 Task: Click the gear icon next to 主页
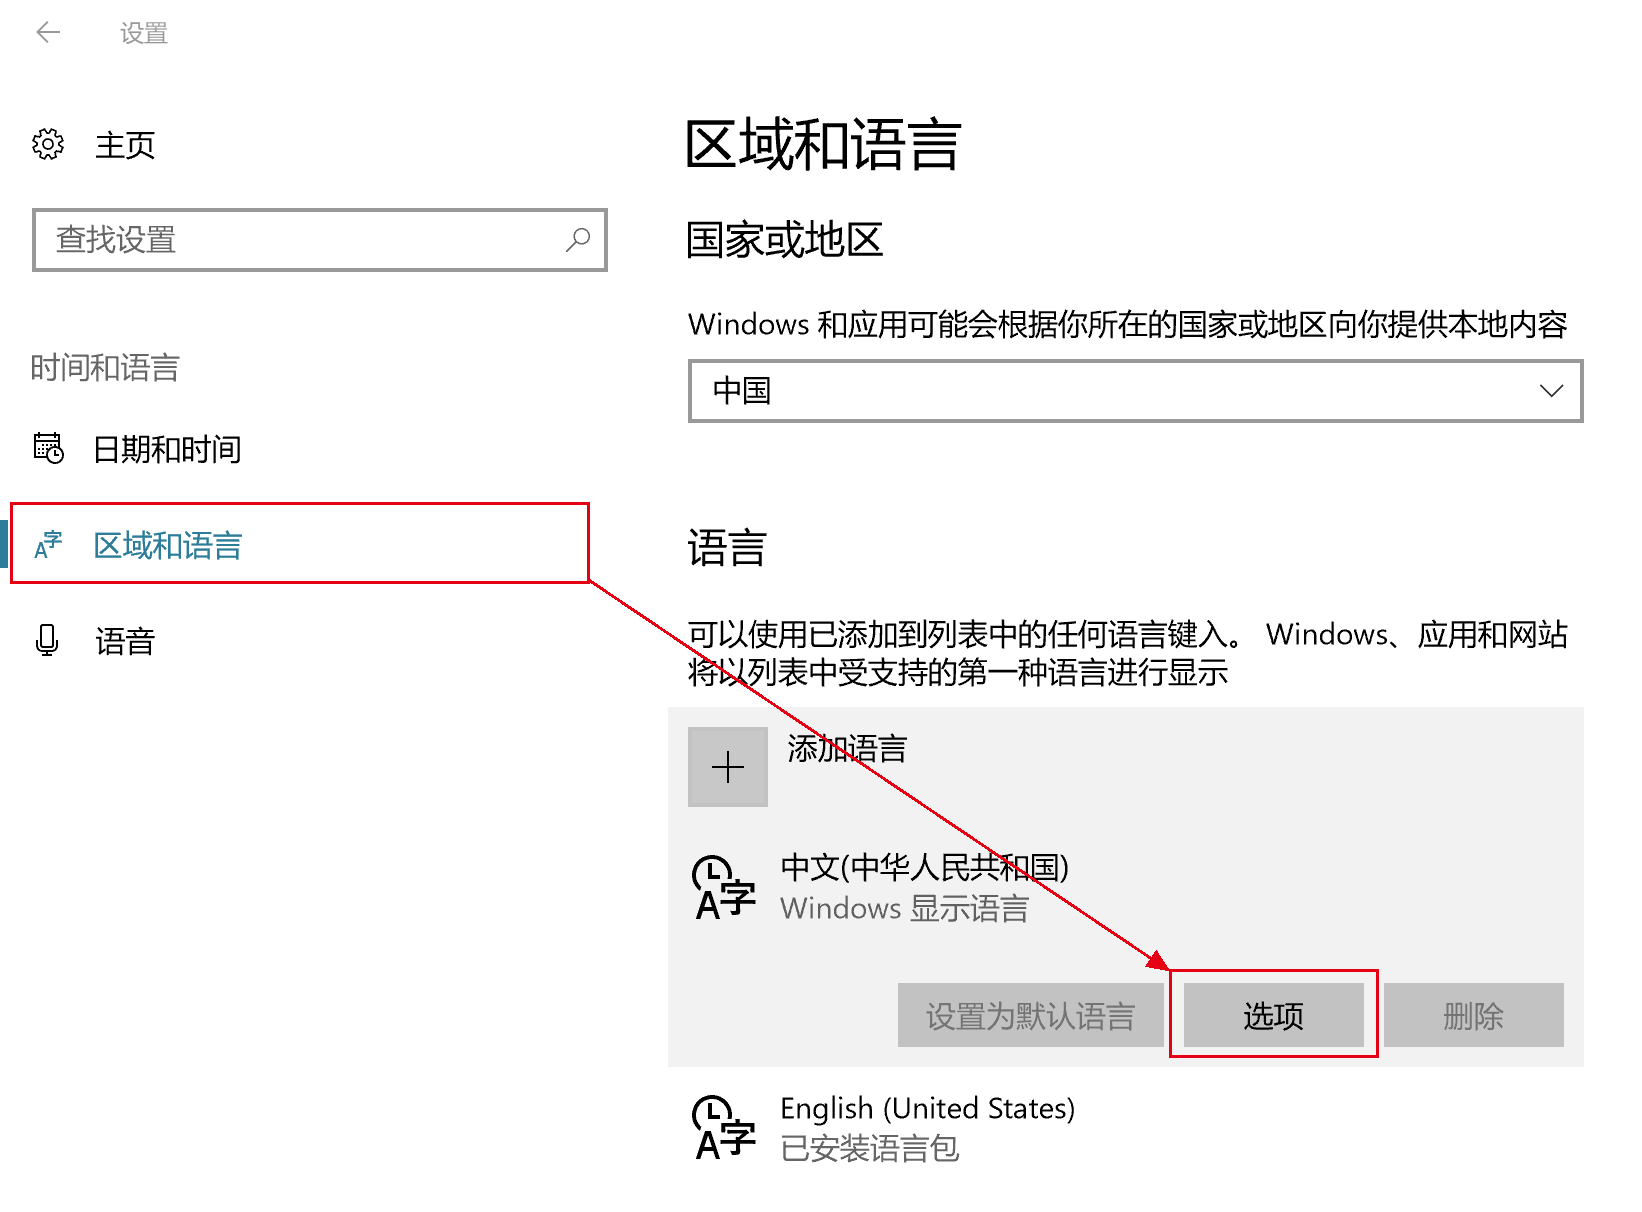pyautogui.click(x=46, y=145)
